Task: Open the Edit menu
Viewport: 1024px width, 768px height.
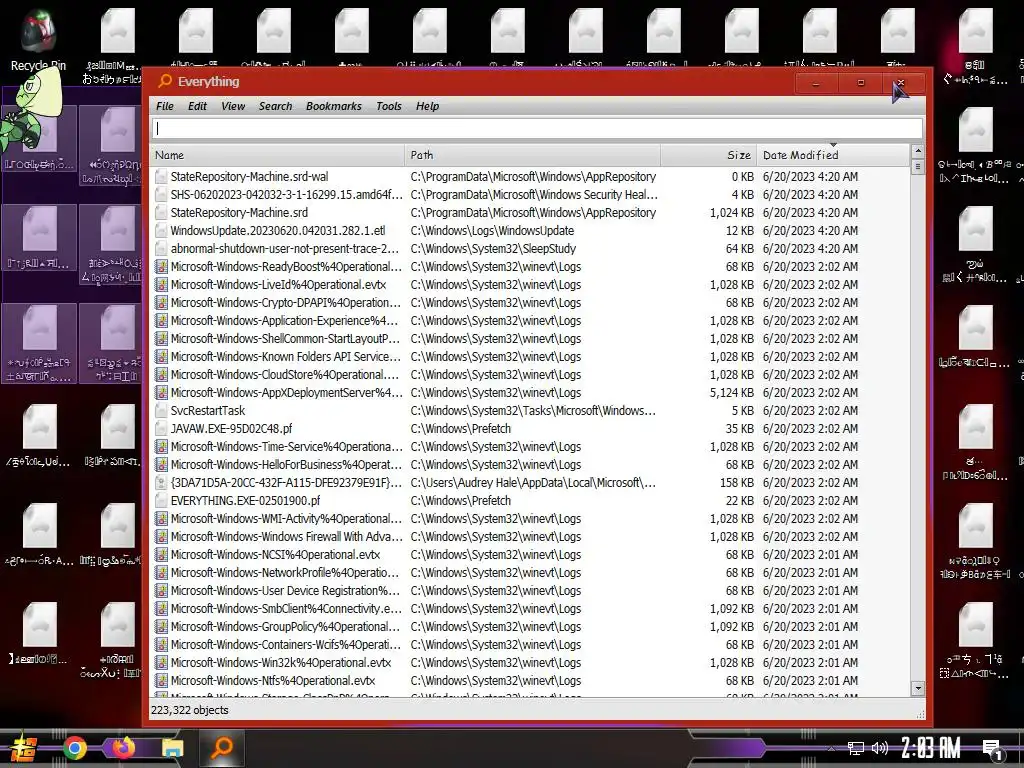Action: click(x=197, y=106)
